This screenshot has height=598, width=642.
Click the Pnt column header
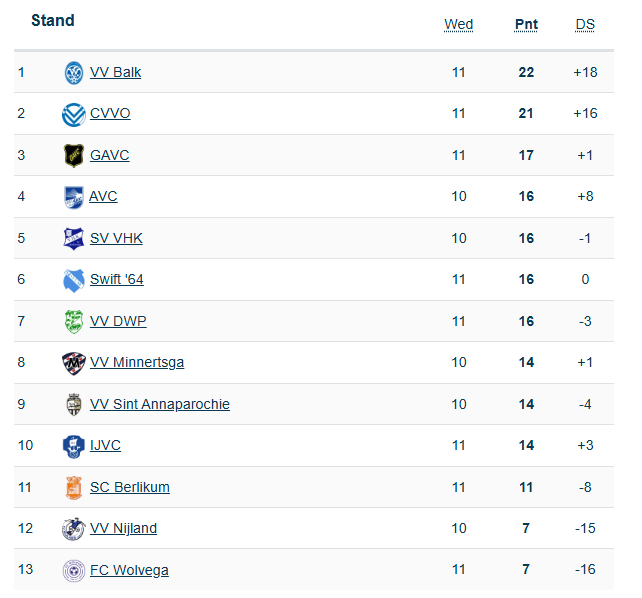coord(526,24)
